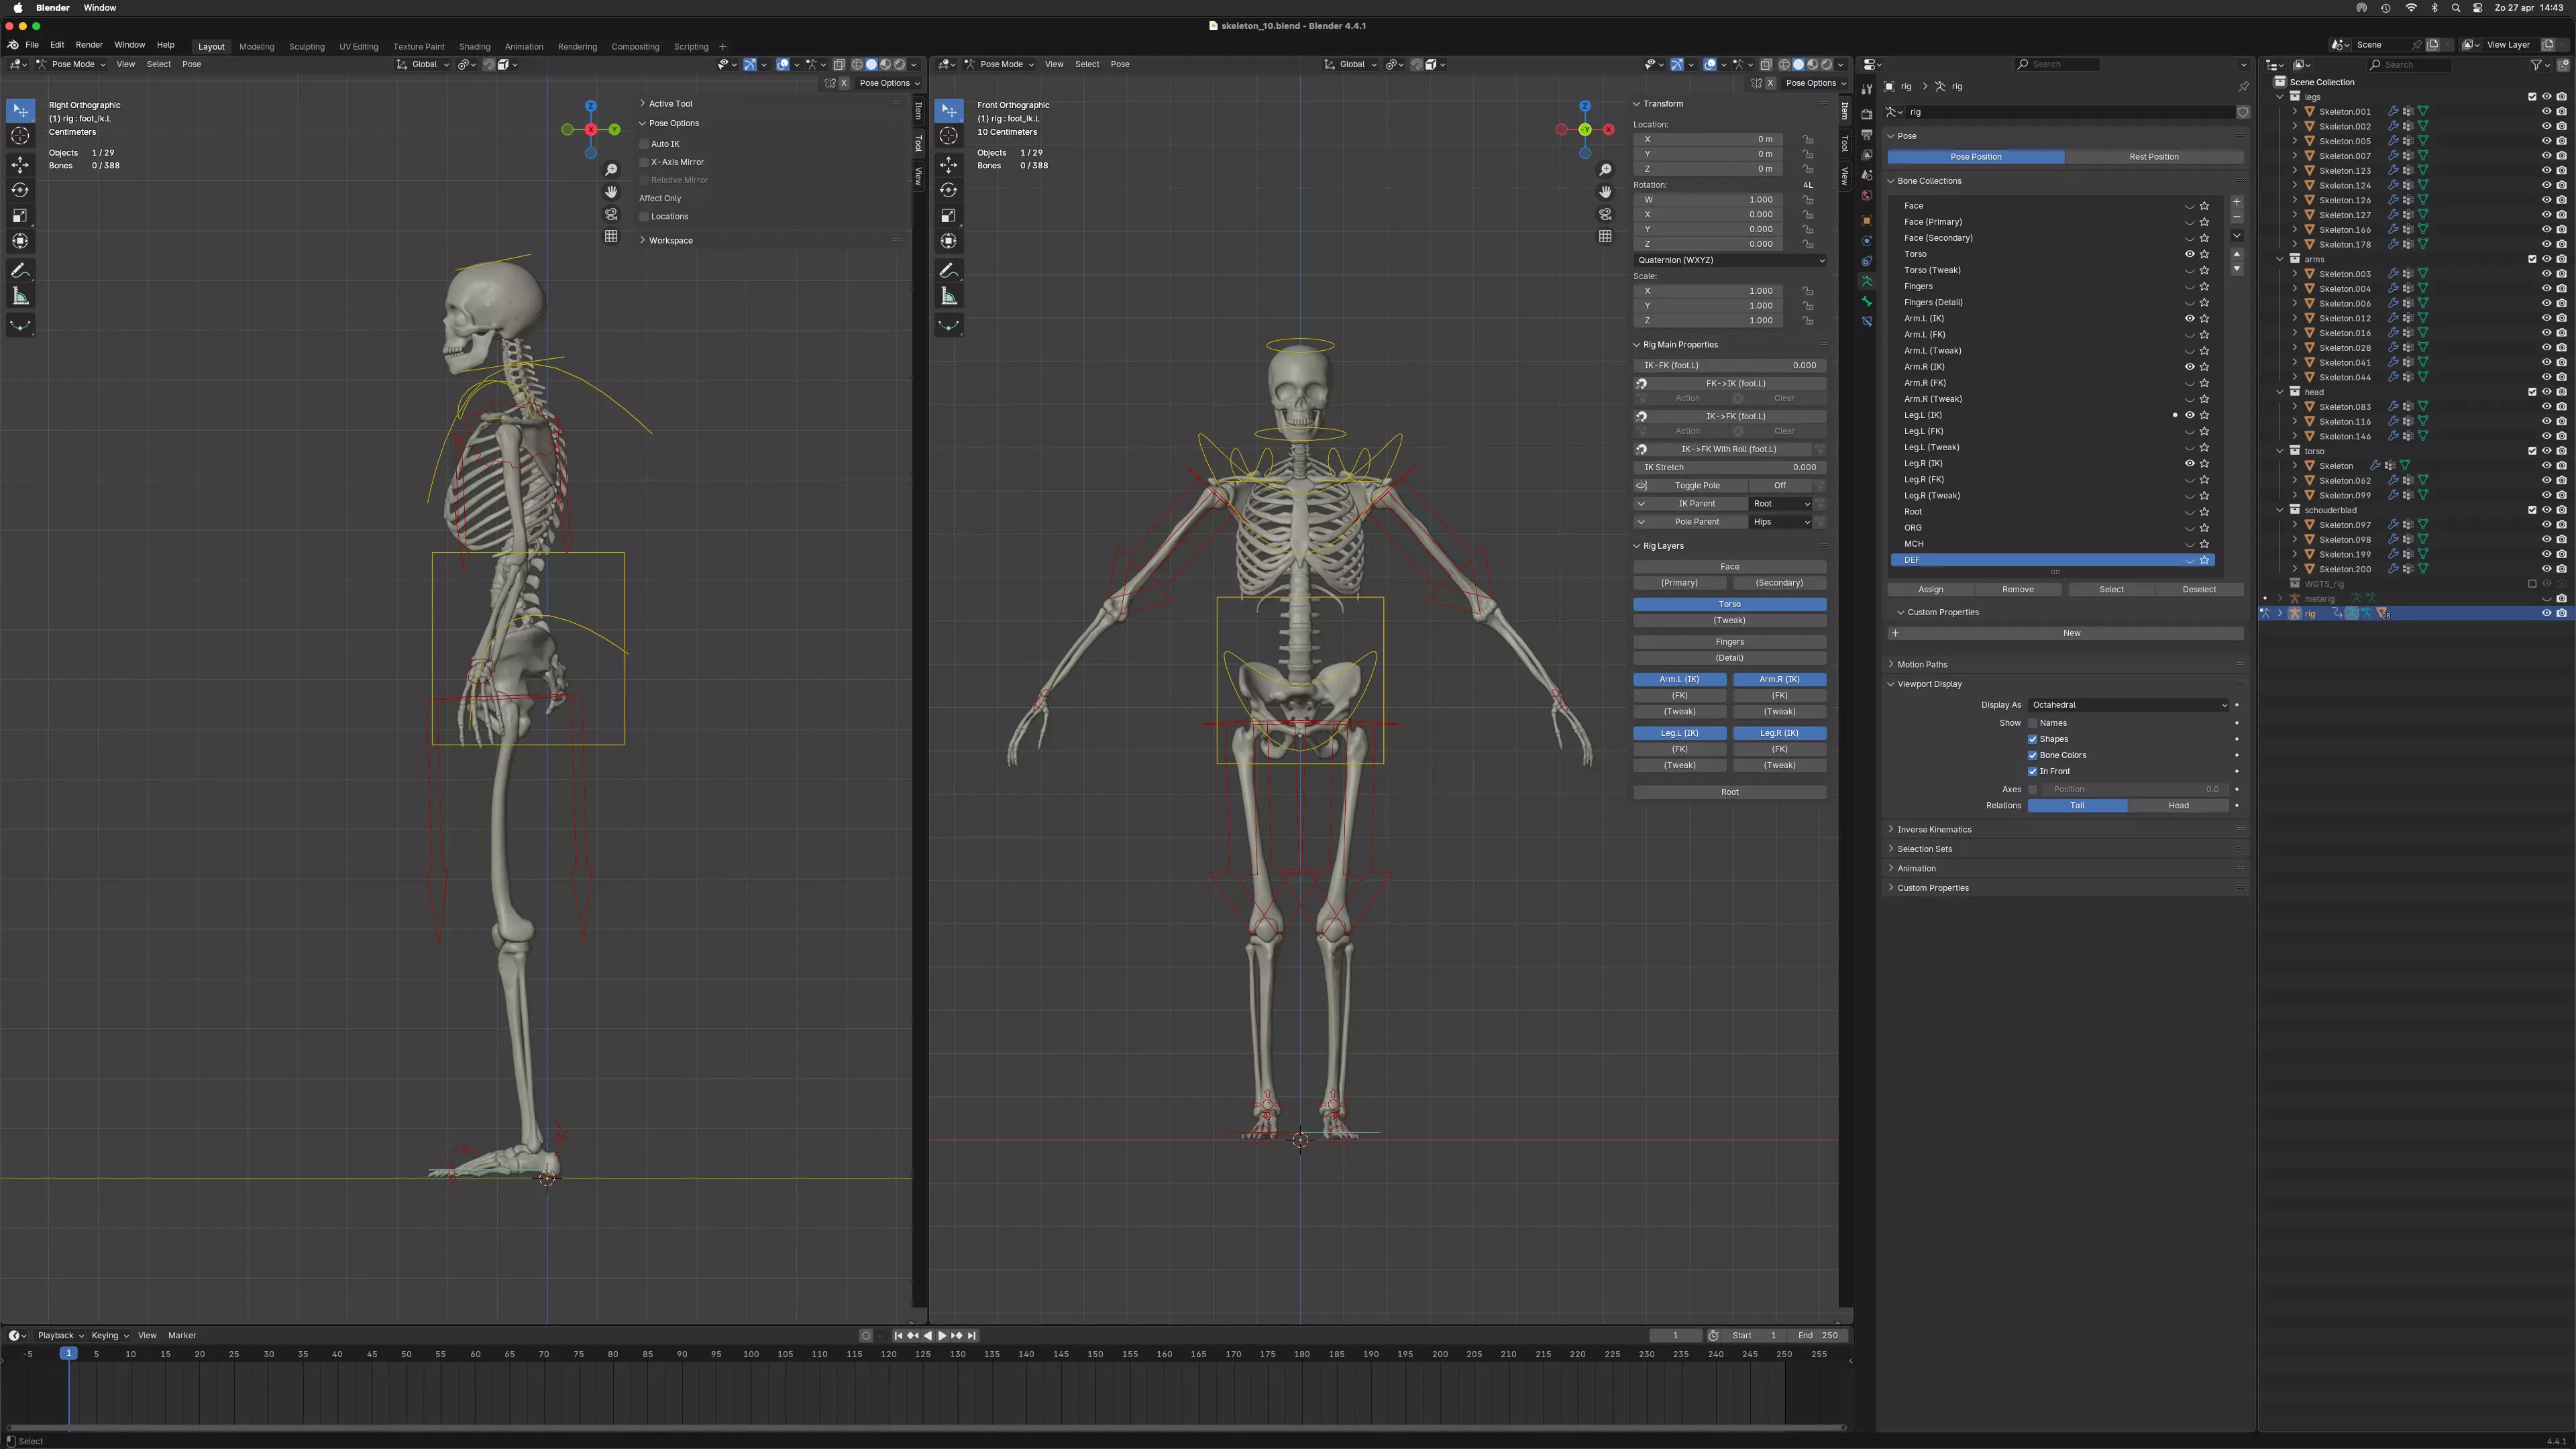Jump to the timeline end frame
Viewport: 2576px width, 1449px height.
click(971, 1335)
